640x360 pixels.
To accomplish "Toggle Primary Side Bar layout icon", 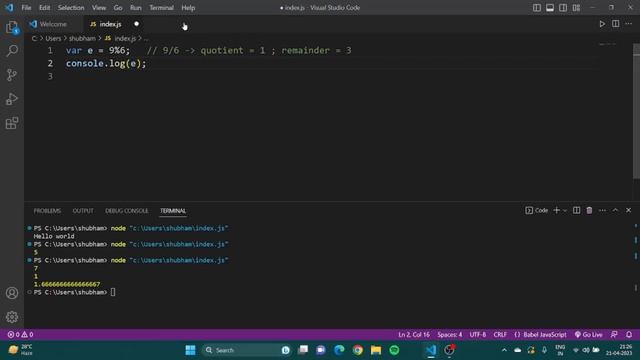I will click(537, 8).
